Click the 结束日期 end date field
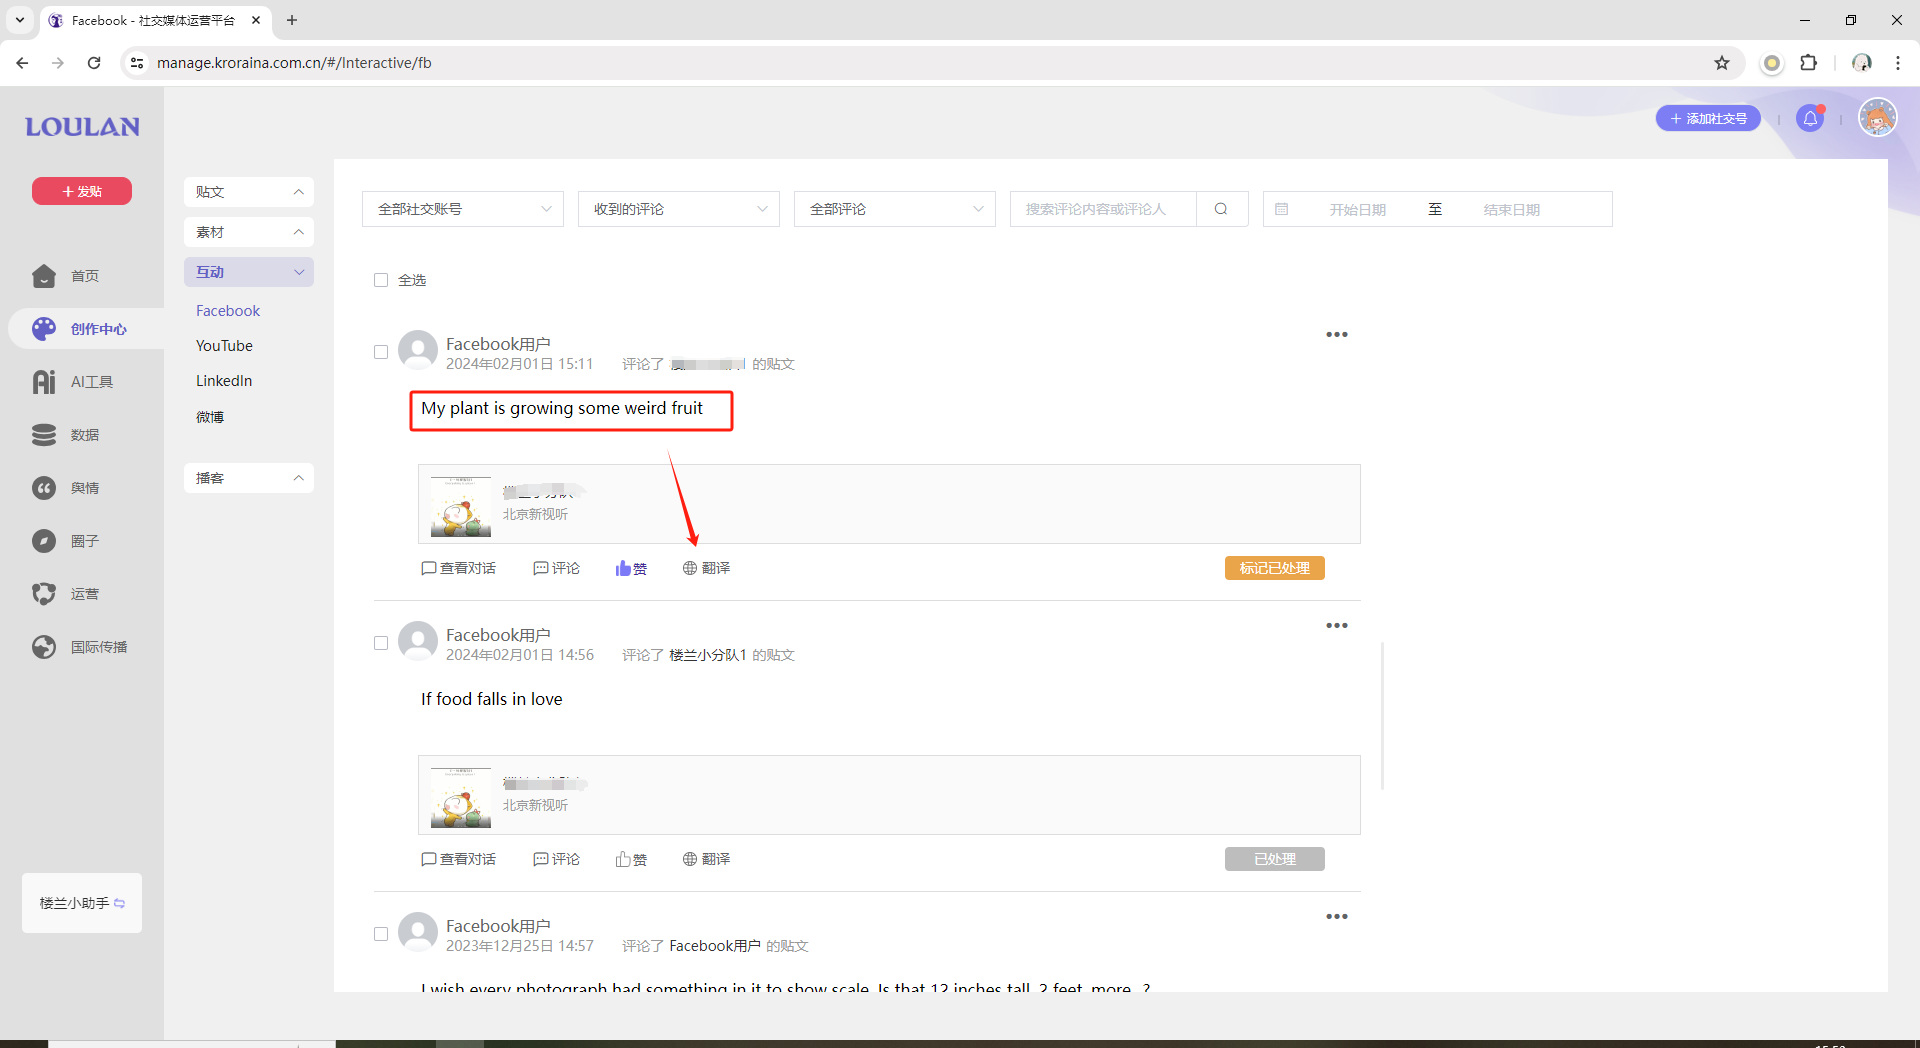This screenshot has height=1048, width=1920. point(1511,209)
